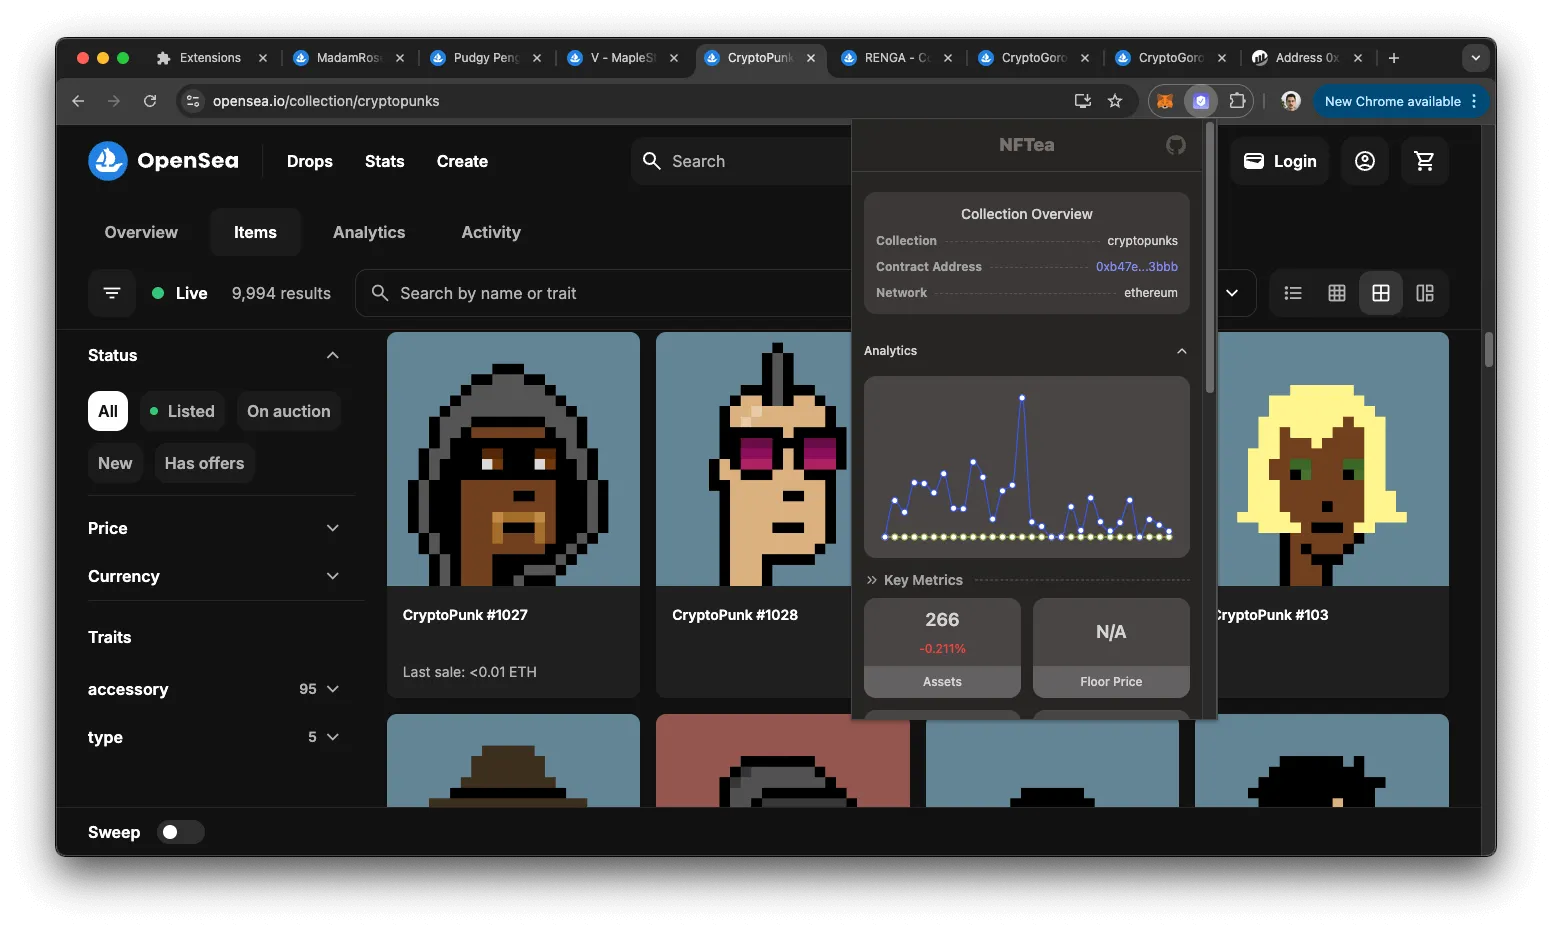Switch to the Overview tab
1552x930 pixels.
click(x=141, y=232)
